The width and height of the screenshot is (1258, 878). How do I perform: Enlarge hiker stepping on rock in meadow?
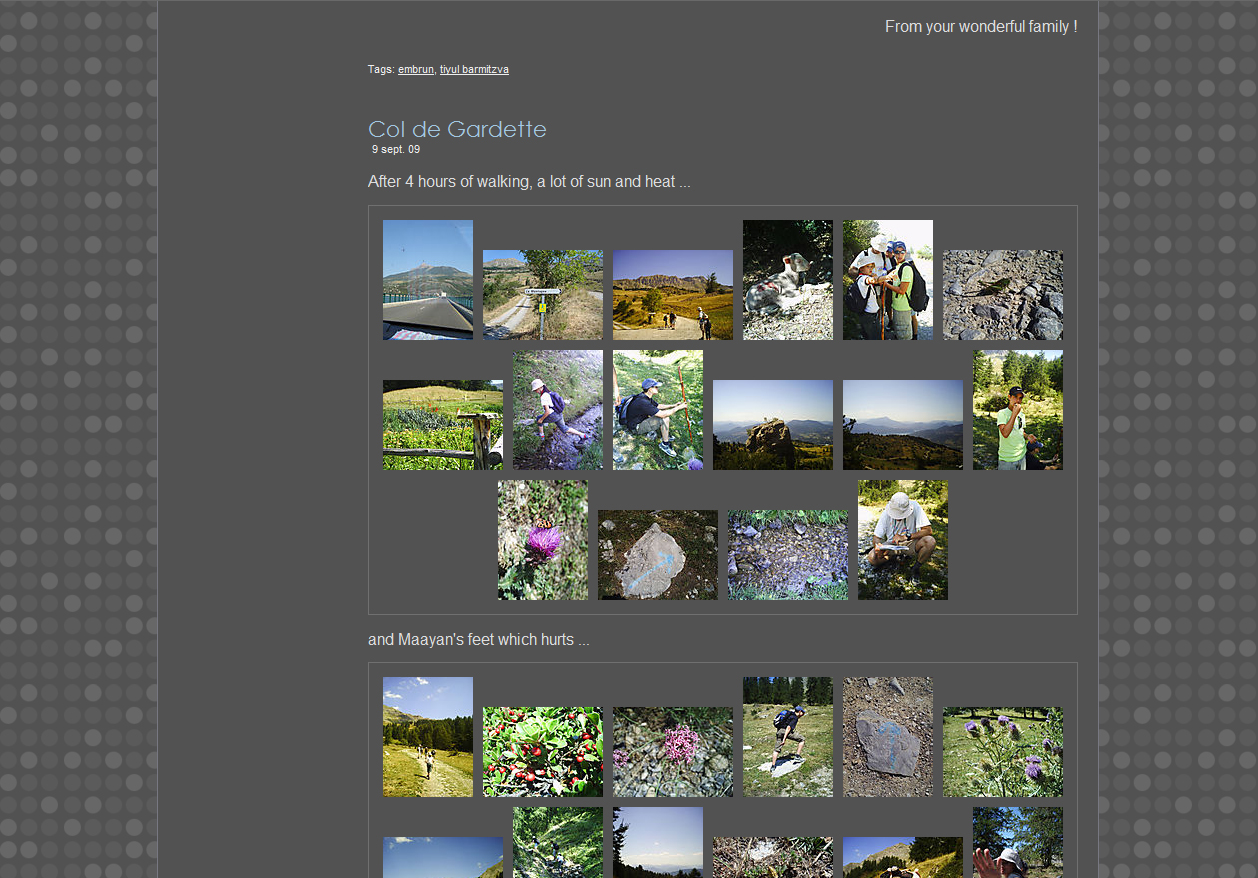[788, 736]
